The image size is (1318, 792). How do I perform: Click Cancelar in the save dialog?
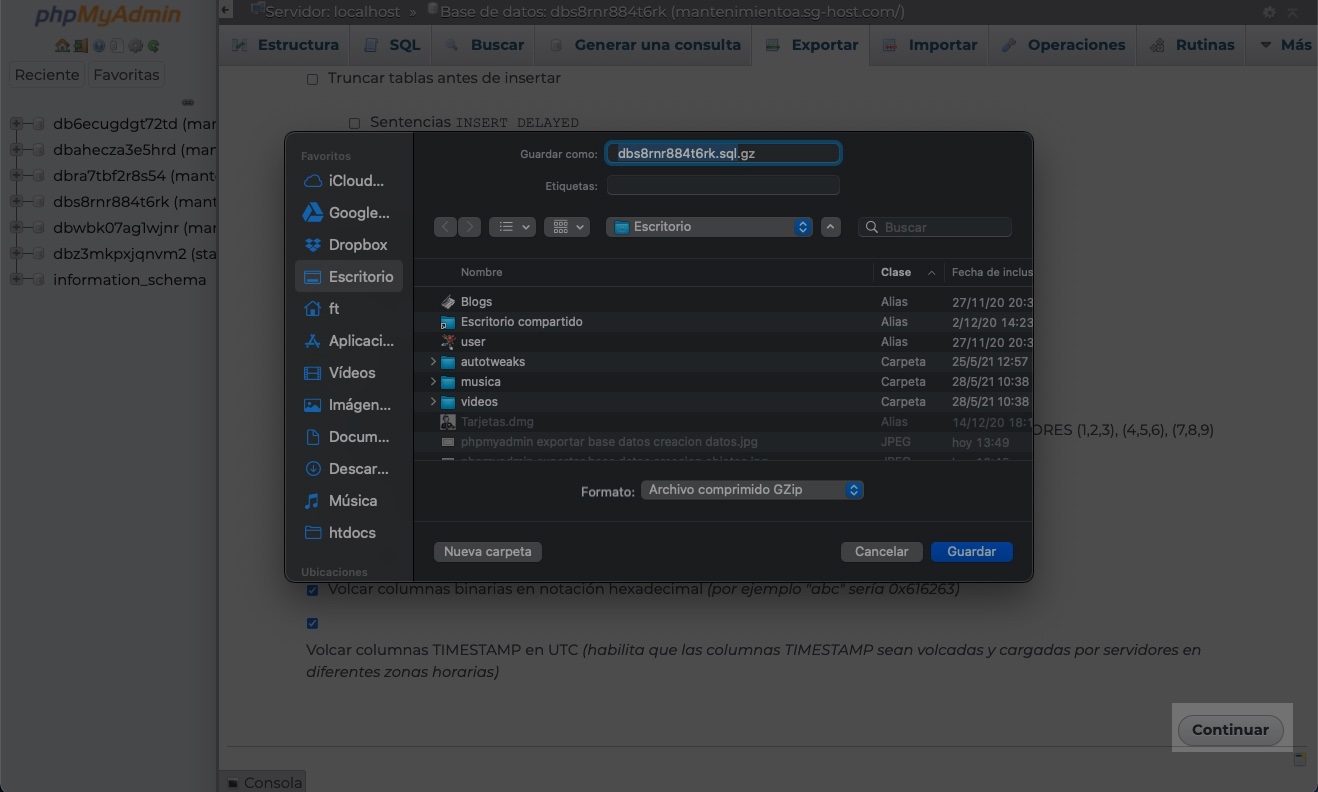pos(882,552)
